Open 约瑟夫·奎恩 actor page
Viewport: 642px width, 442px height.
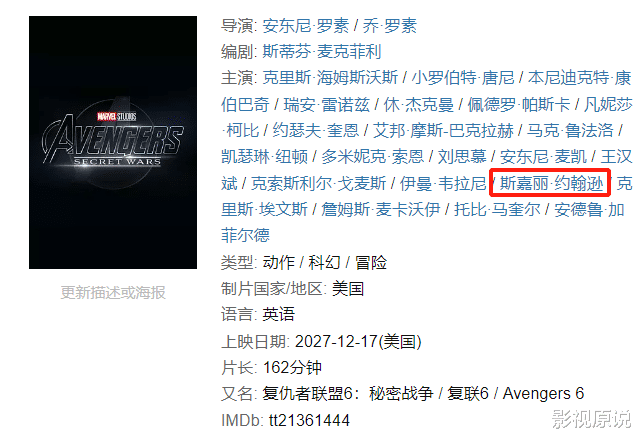pos(316,131)
